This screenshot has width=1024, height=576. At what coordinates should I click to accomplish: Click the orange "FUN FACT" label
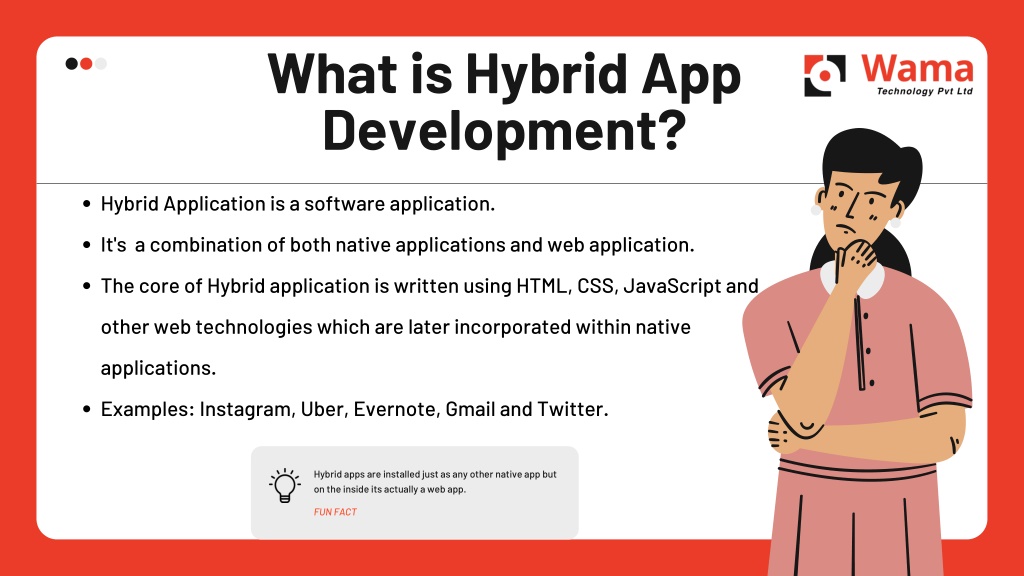click(x=335, y=512)
